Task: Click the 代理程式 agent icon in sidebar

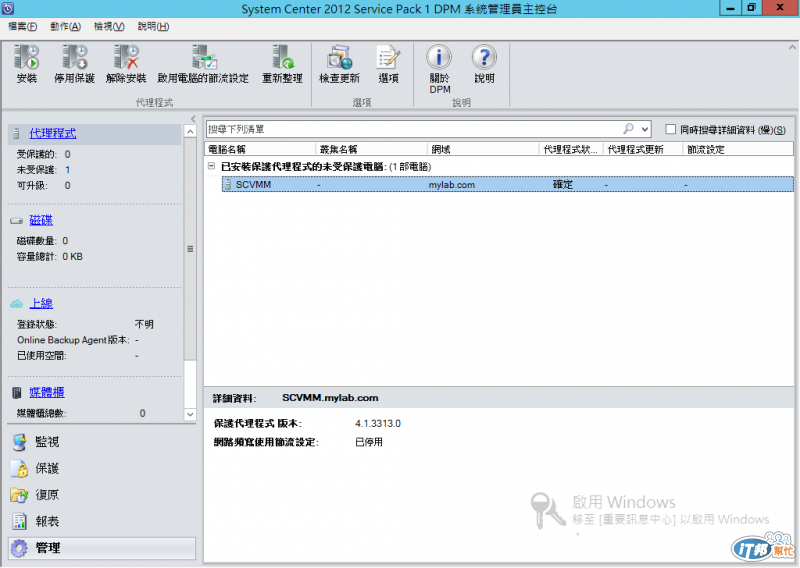Action: [x=16, y=134]
